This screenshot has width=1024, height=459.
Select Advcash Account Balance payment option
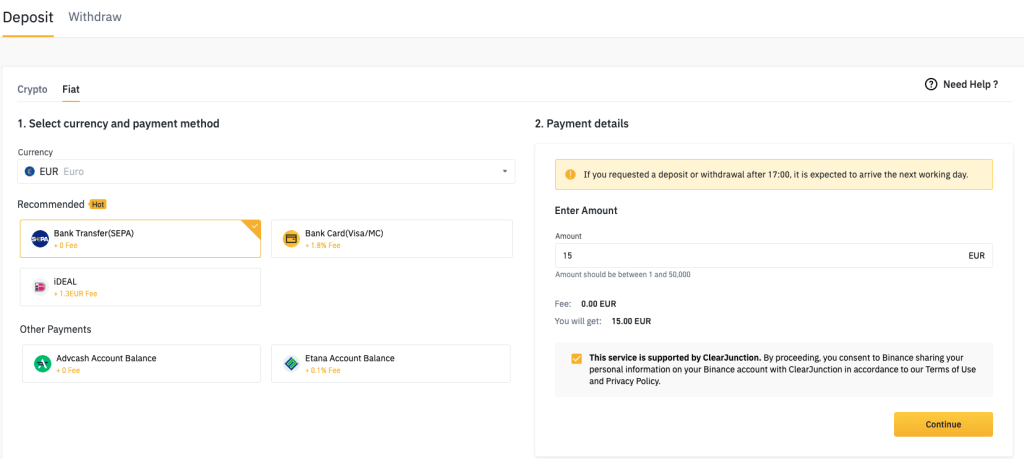pos(140,364)
